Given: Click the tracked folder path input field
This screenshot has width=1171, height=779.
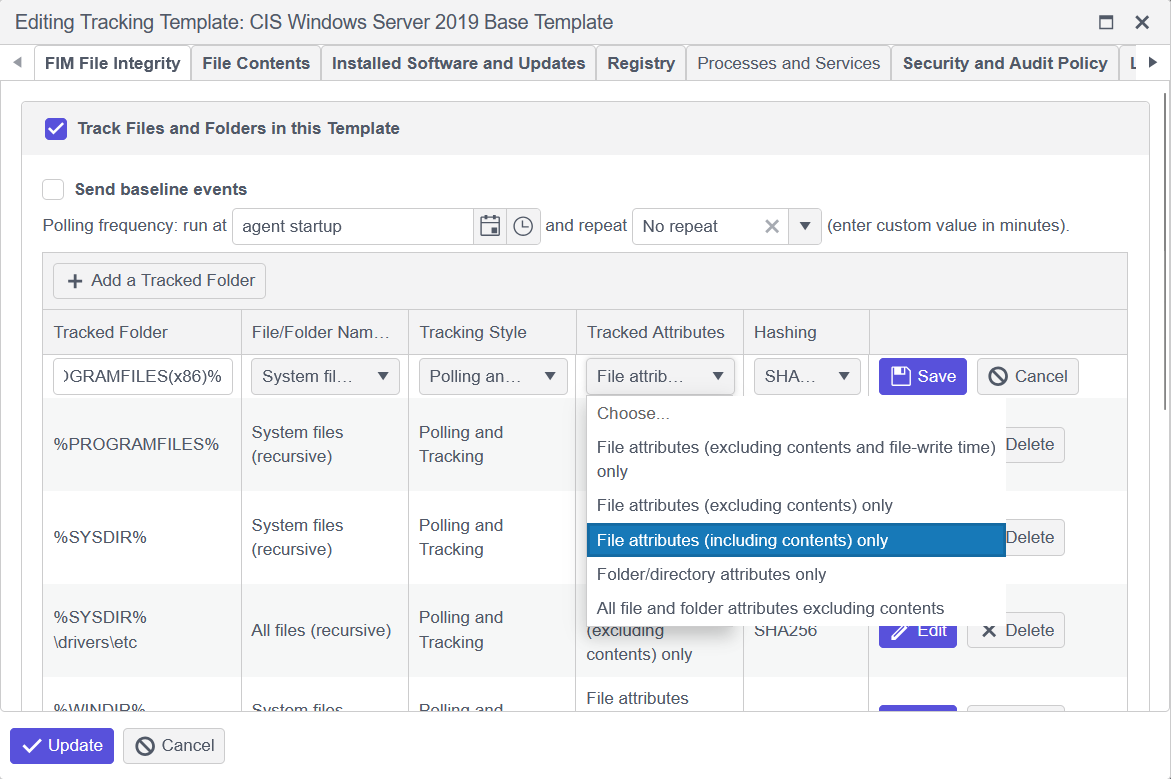Looking at the screenshot, I should [143, 376].
